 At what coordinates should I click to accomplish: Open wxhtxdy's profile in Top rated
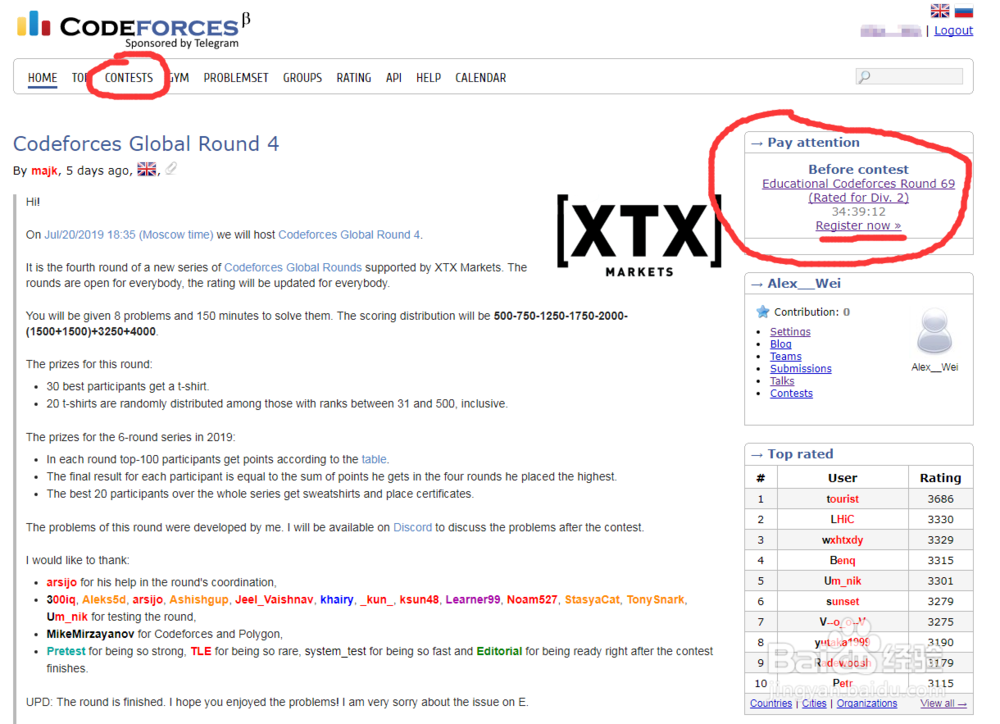pos(842,540)
